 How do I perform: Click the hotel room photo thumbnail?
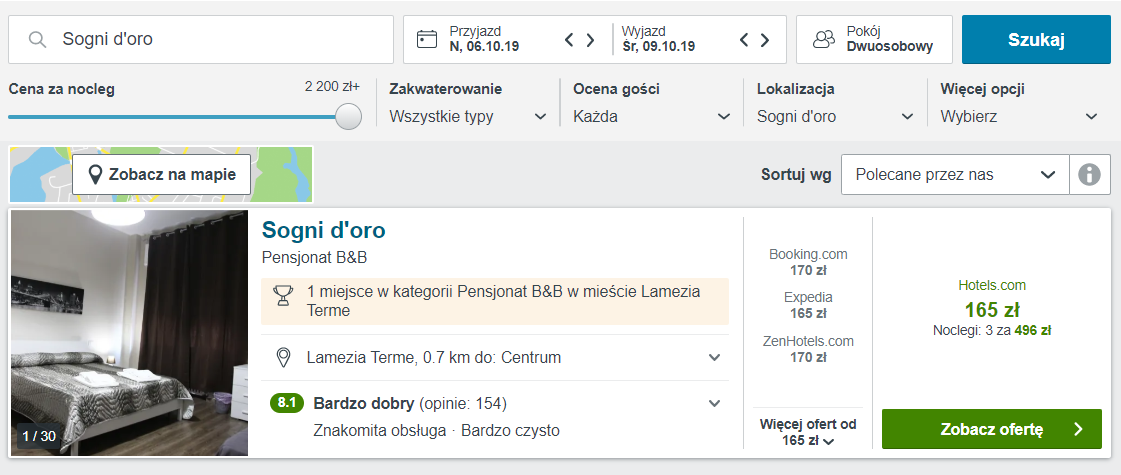point(129,333)
